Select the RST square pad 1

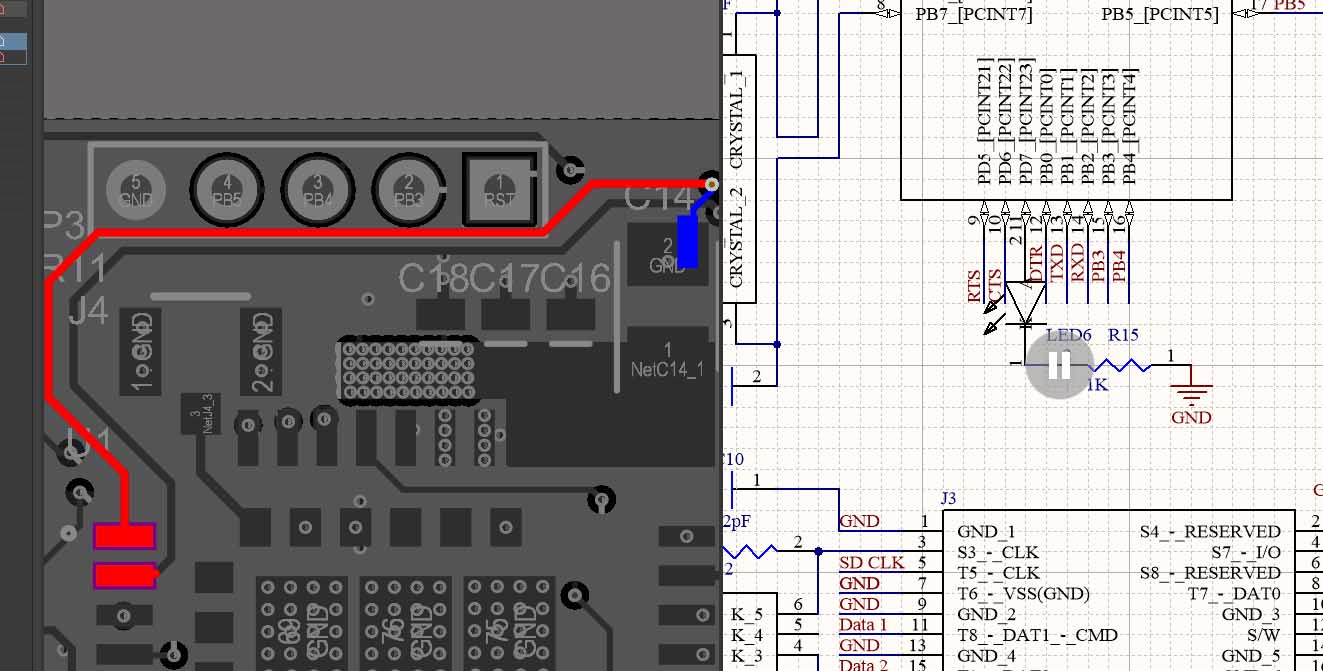point(499,188)
